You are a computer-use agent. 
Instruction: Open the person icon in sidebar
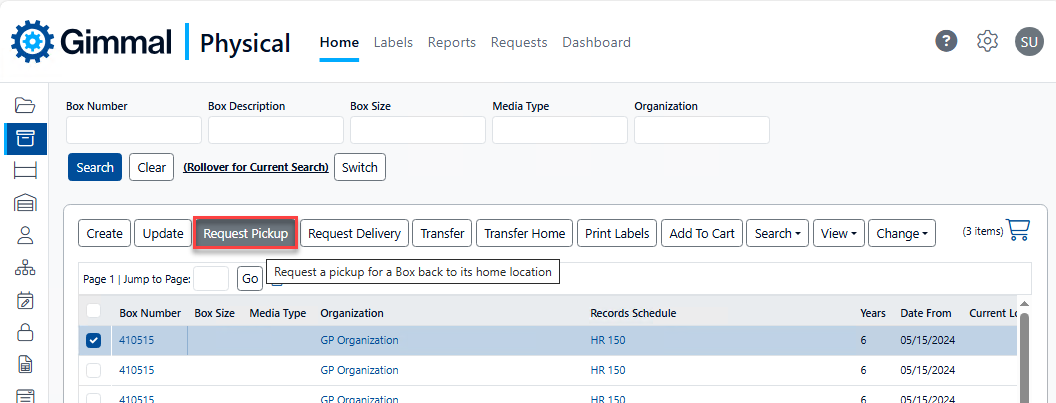click(25, 235)
